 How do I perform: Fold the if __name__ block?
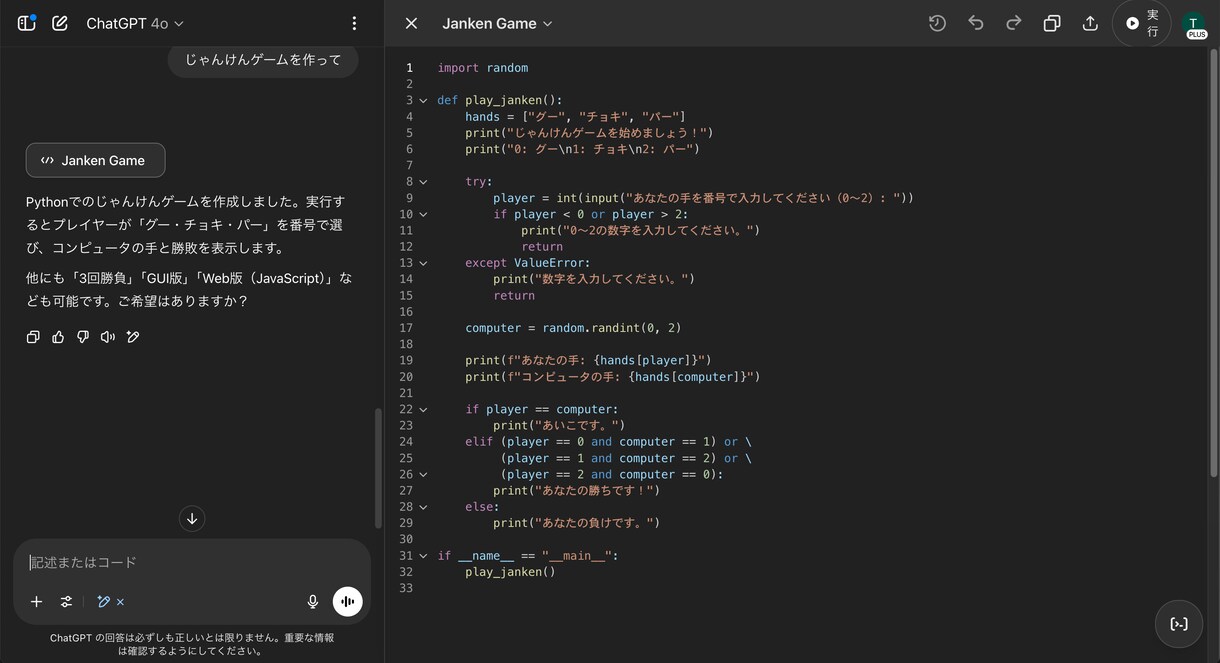click(423, 556)
